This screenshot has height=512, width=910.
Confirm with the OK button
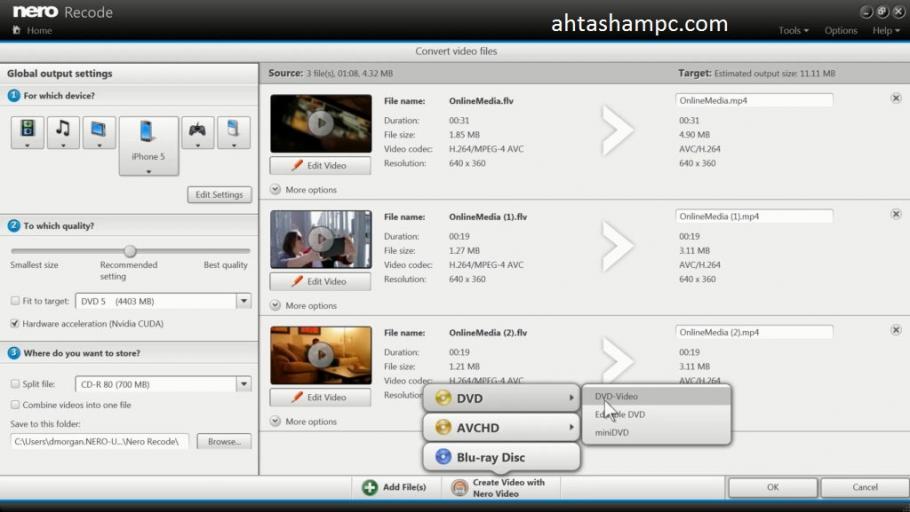click(x=772, y=487)
